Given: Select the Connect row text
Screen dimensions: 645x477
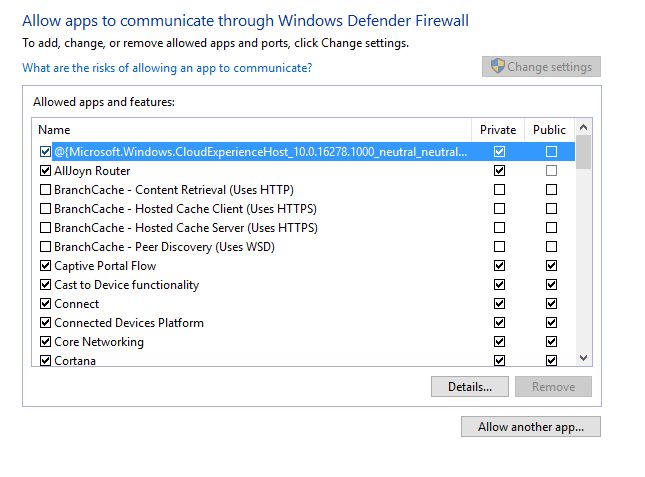Looking at the screenshot, I should coord(77,303).
